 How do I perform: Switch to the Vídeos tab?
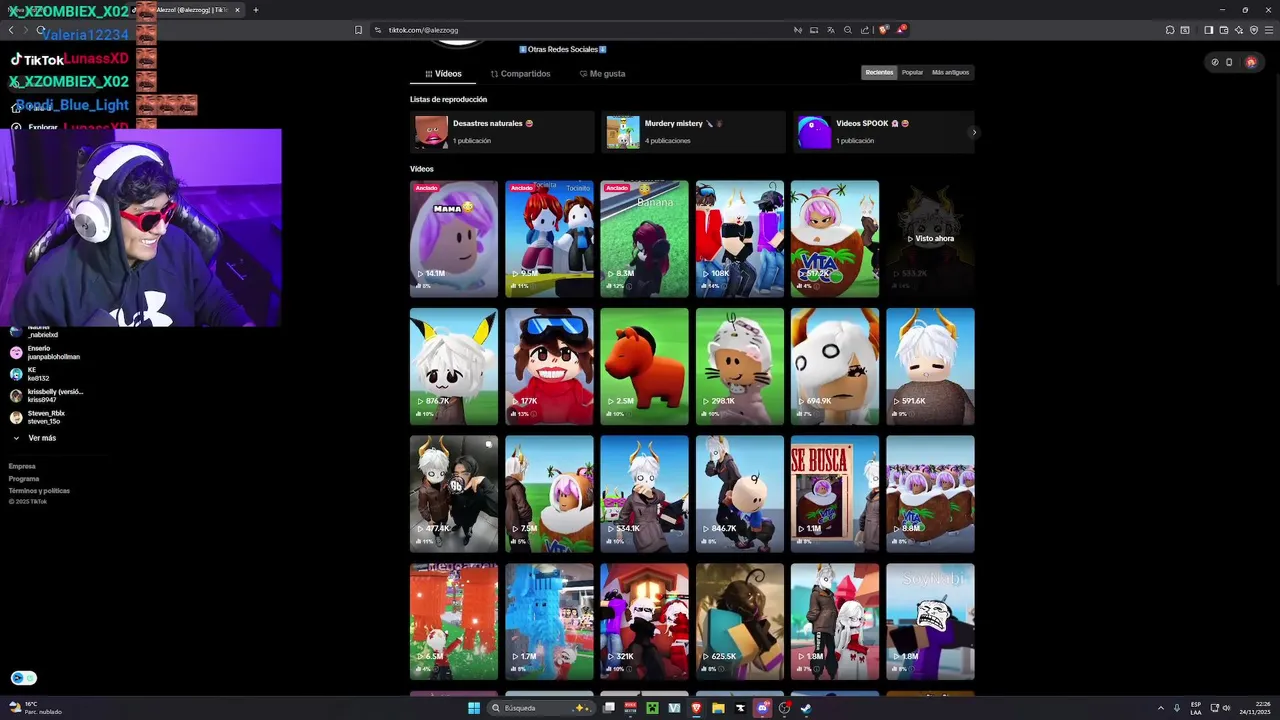[x=443, y=73]
